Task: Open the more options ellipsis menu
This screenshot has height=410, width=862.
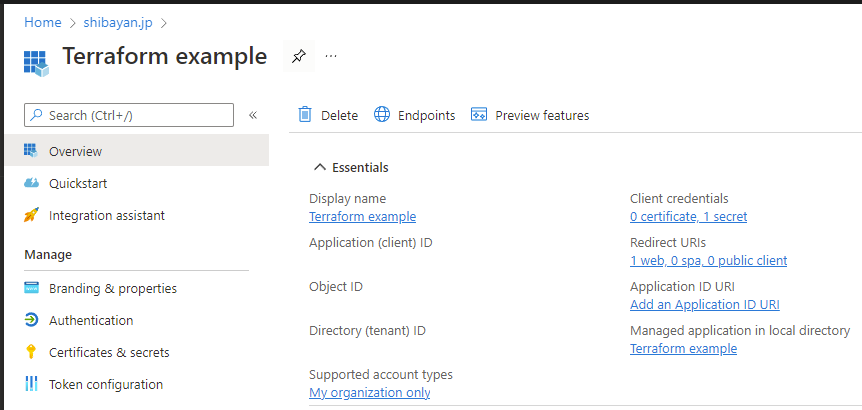Action: pos(330,56)
